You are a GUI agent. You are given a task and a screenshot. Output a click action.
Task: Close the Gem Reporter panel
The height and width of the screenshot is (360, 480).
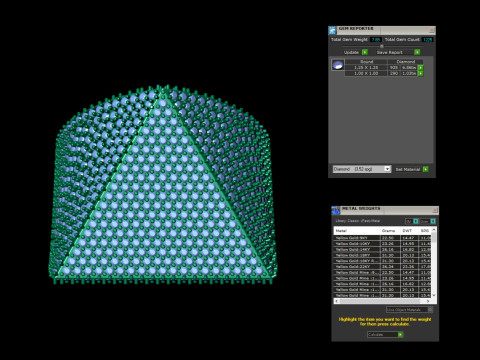(431, 30)
